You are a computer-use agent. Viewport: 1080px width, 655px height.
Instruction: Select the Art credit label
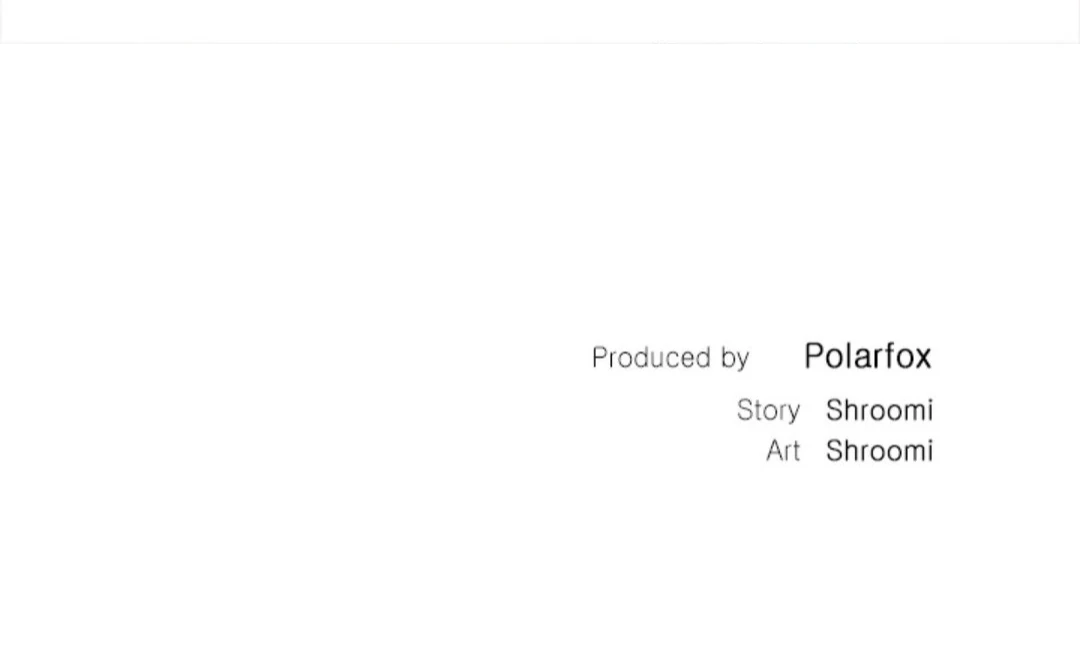point(783,451)
